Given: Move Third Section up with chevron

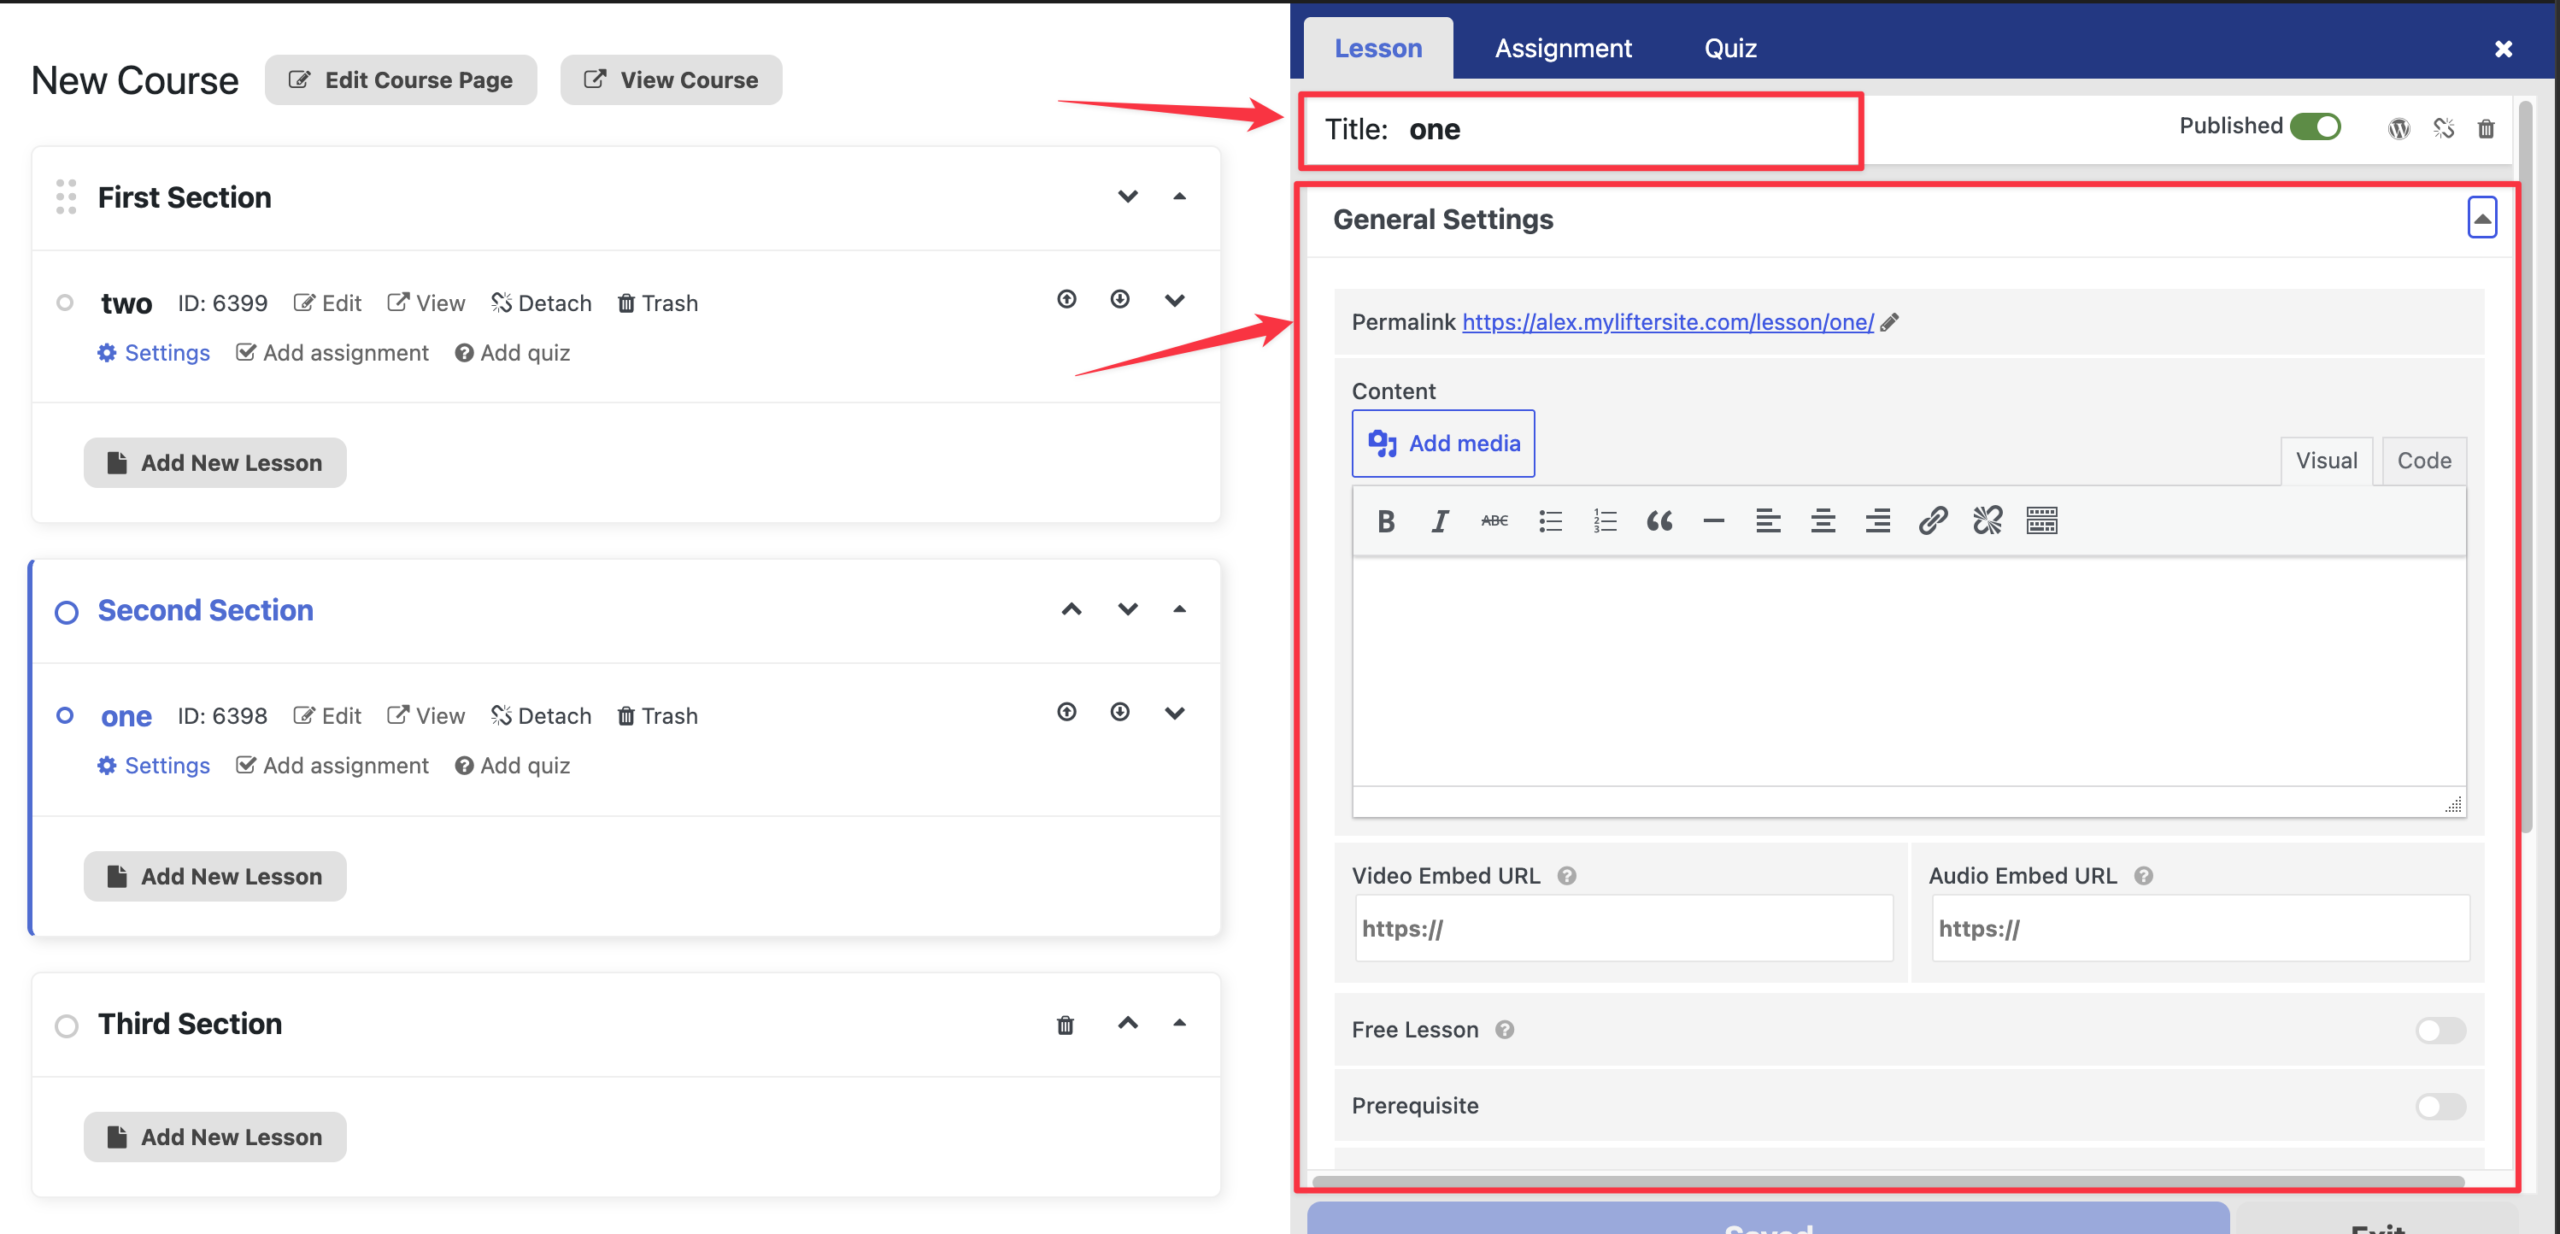Looking at the screenshot, I should coord(1128,1023).
